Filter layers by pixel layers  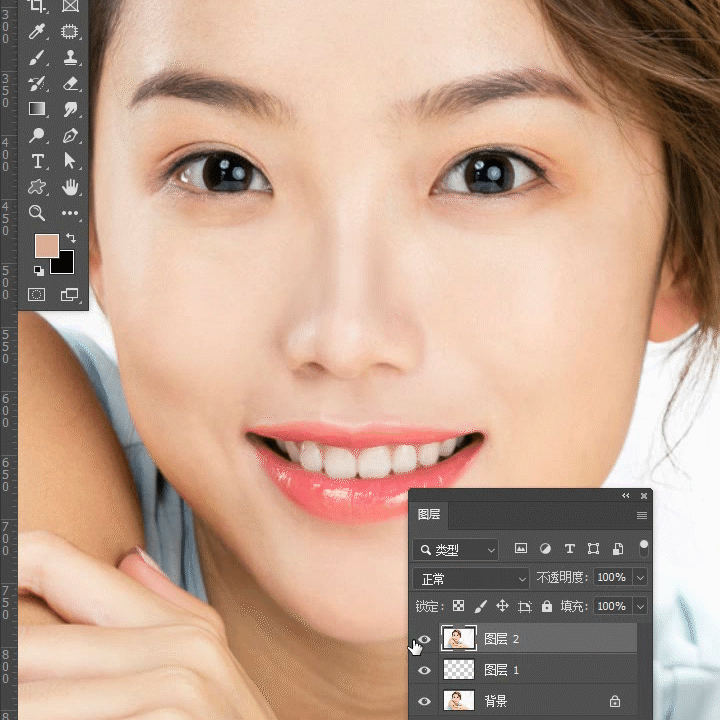(521, 548)
